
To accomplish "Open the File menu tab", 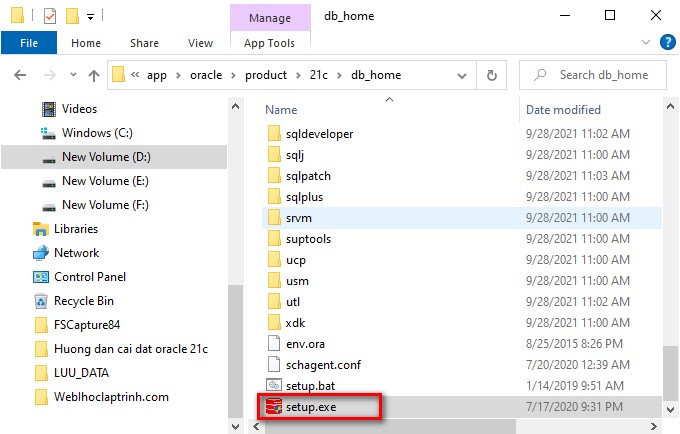I will [x=29, y=43].
